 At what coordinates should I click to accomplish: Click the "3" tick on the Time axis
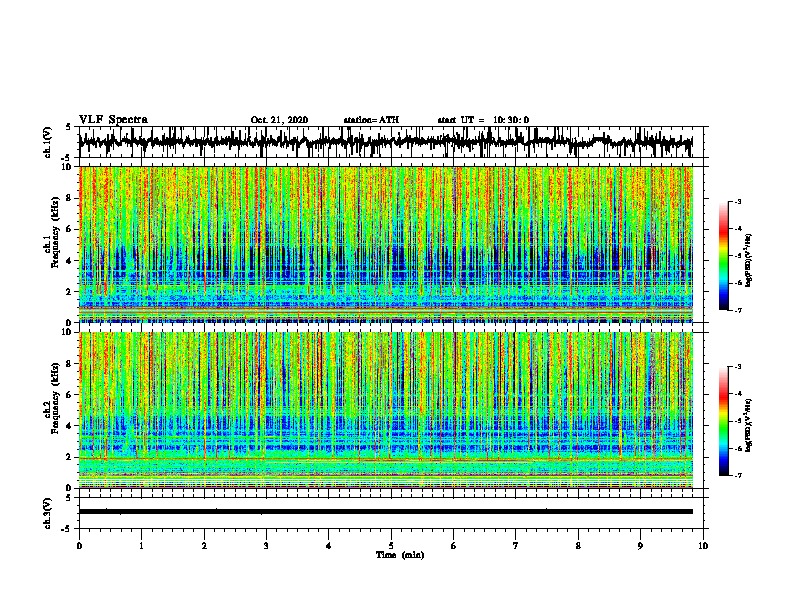point(266,546)
